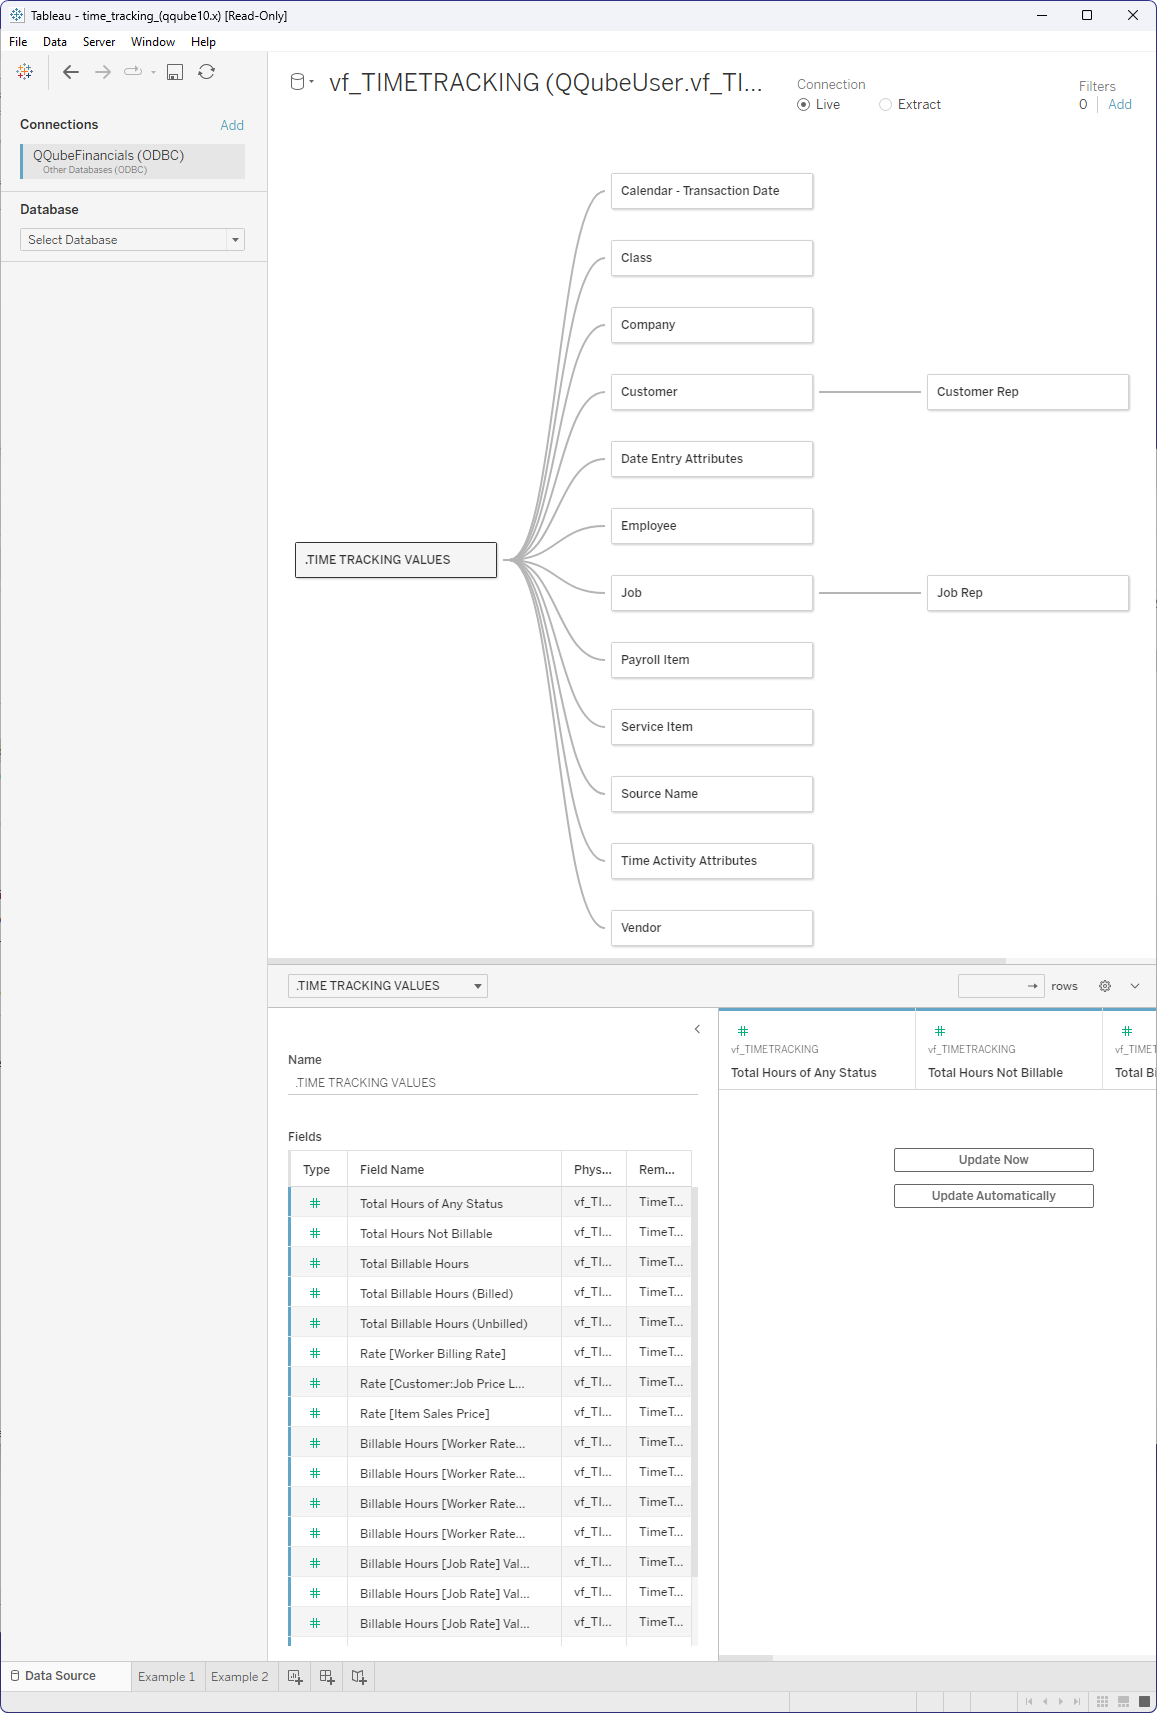Select the Customer Rep table node

[1028, 392]
